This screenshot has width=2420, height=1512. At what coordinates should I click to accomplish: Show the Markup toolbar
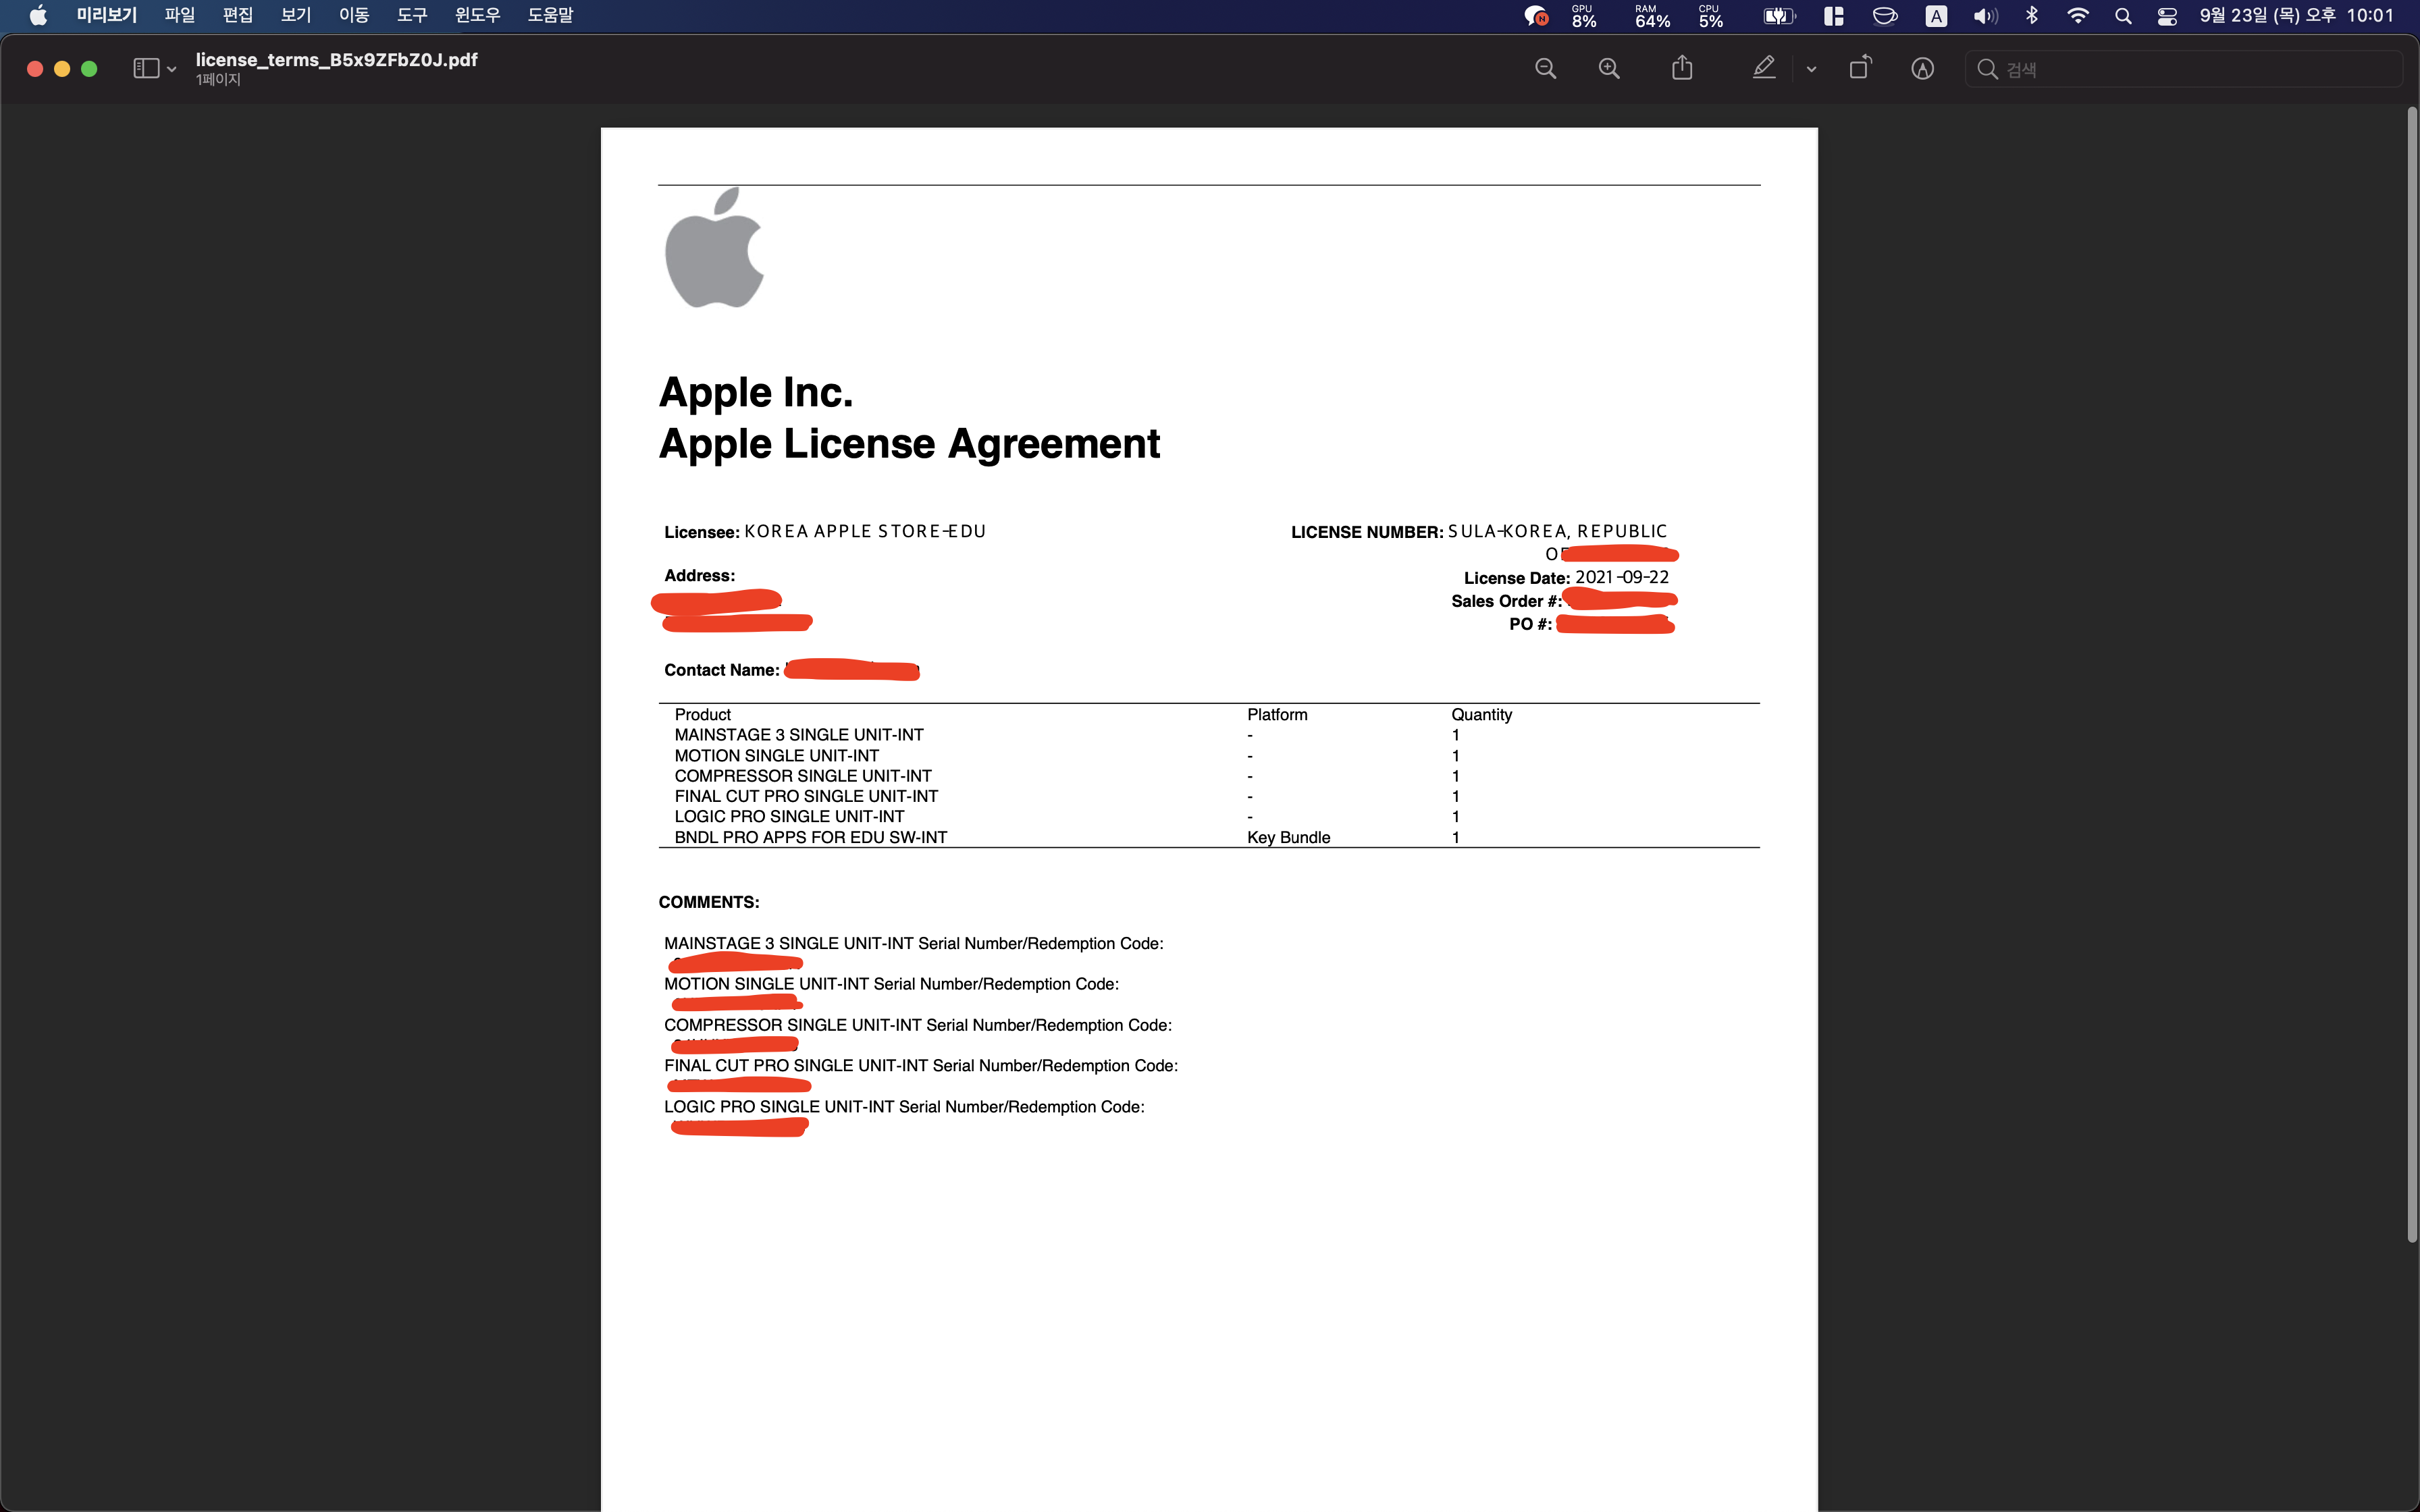pos(1922,68)
